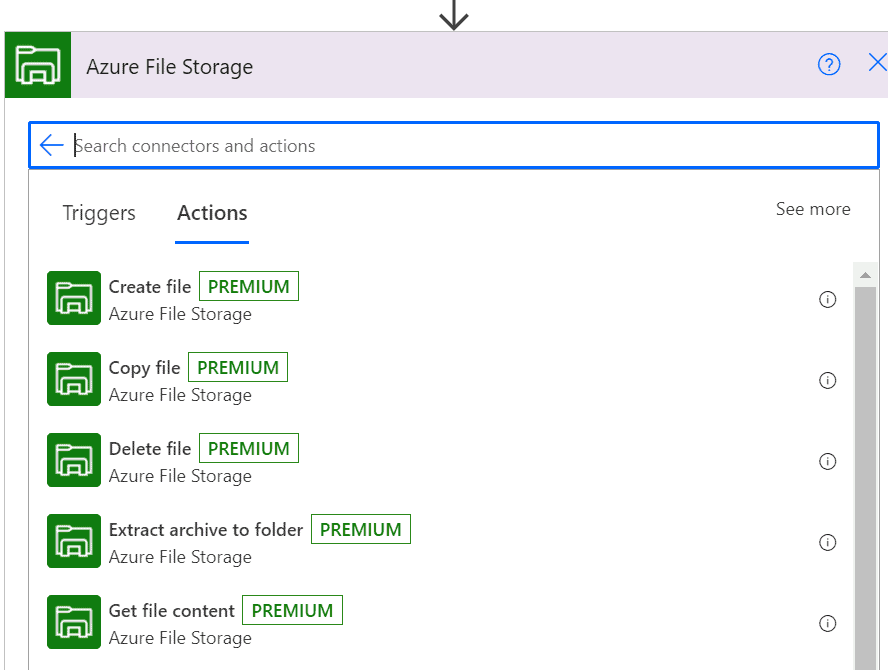888x670 pixels.
Task: Click the actions list scrollbar up arrow
Action: pyautogui.click(x=865, y=275)
